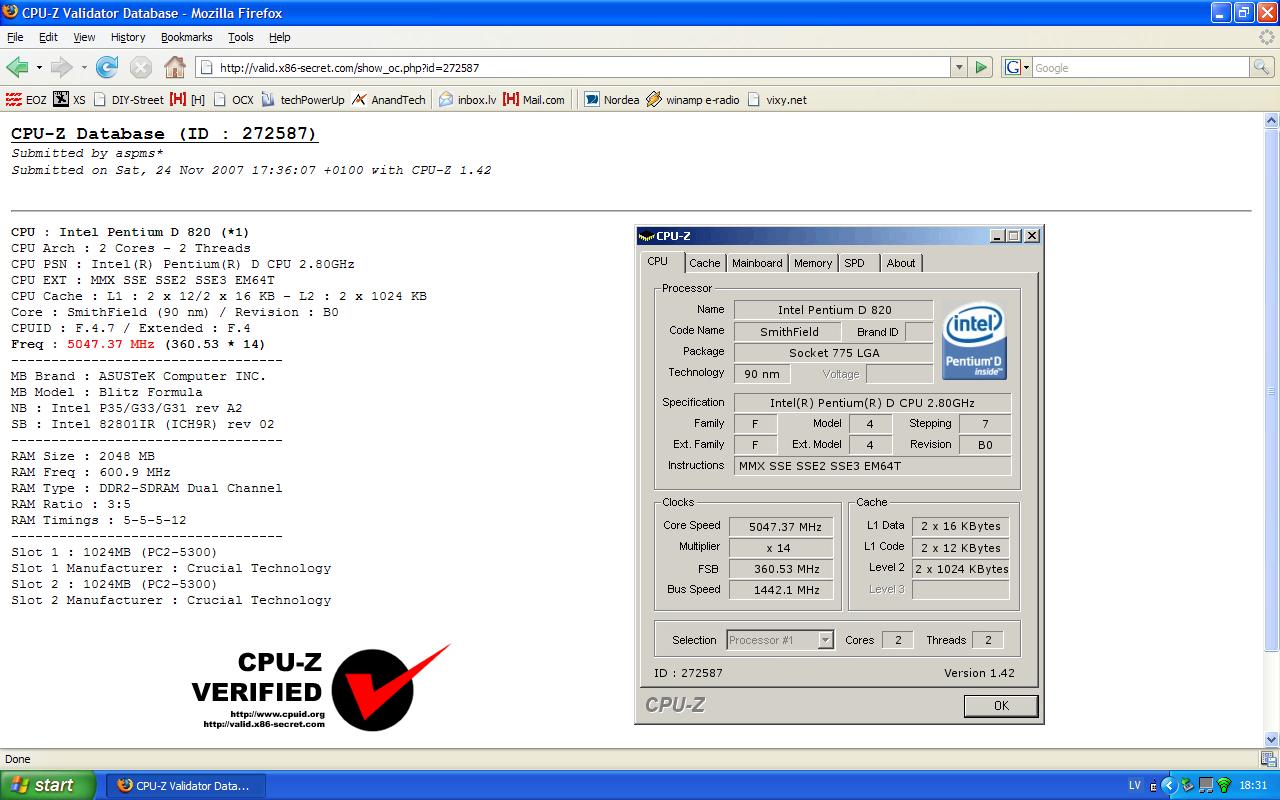Viewport: 1280px width, 800px height.
Task: Switch to the Cache tab in CPU-Z
Action: click(x=705, y=263)
